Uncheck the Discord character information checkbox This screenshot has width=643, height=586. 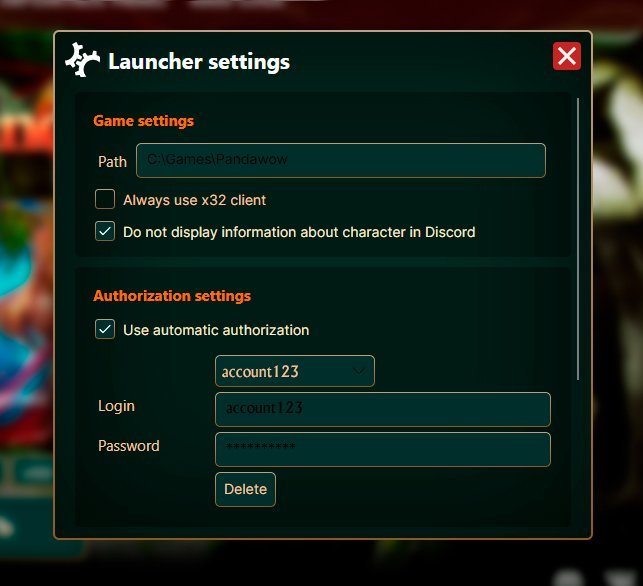[x=105, y=231]
